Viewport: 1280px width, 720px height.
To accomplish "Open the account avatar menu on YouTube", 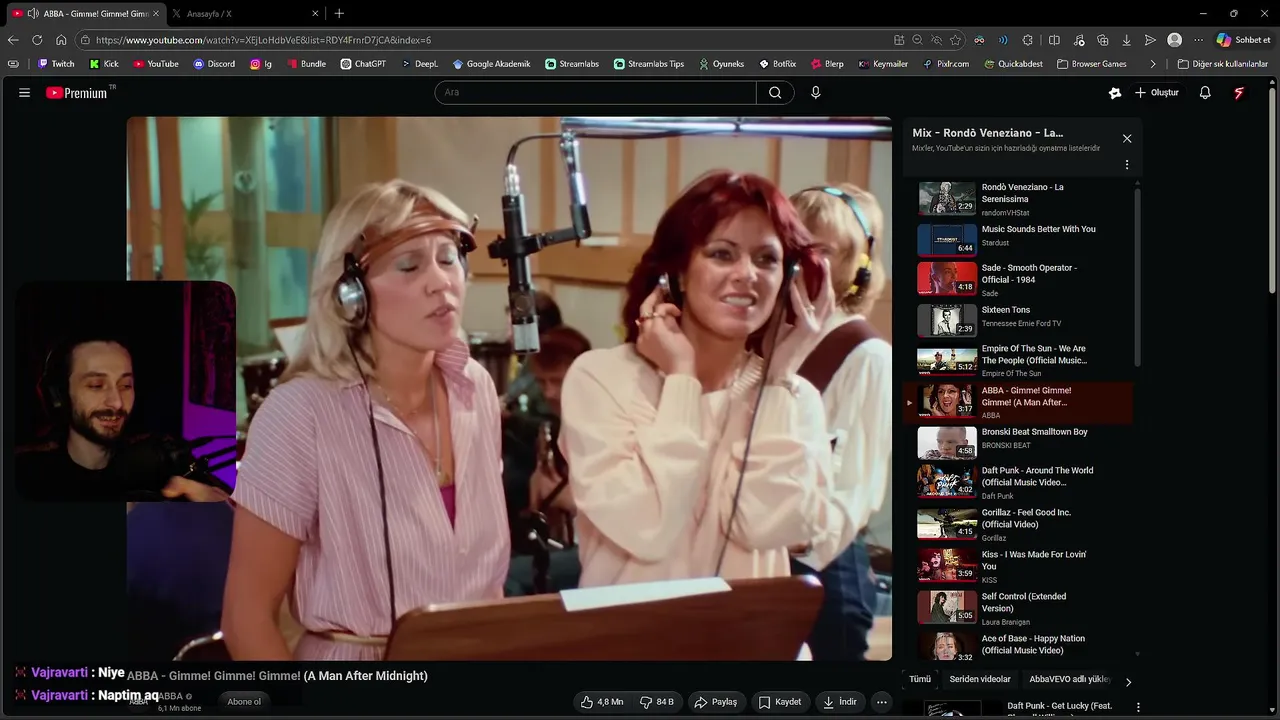I will tap(1239, 93).
